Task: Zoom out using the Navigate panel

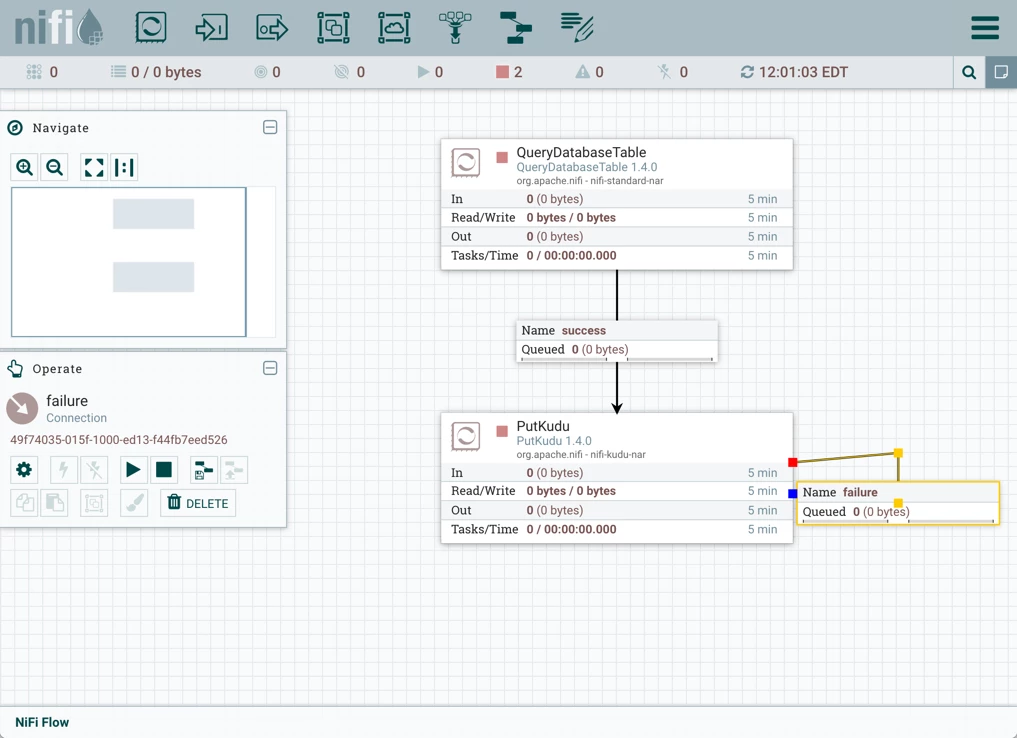Action: 54,167
